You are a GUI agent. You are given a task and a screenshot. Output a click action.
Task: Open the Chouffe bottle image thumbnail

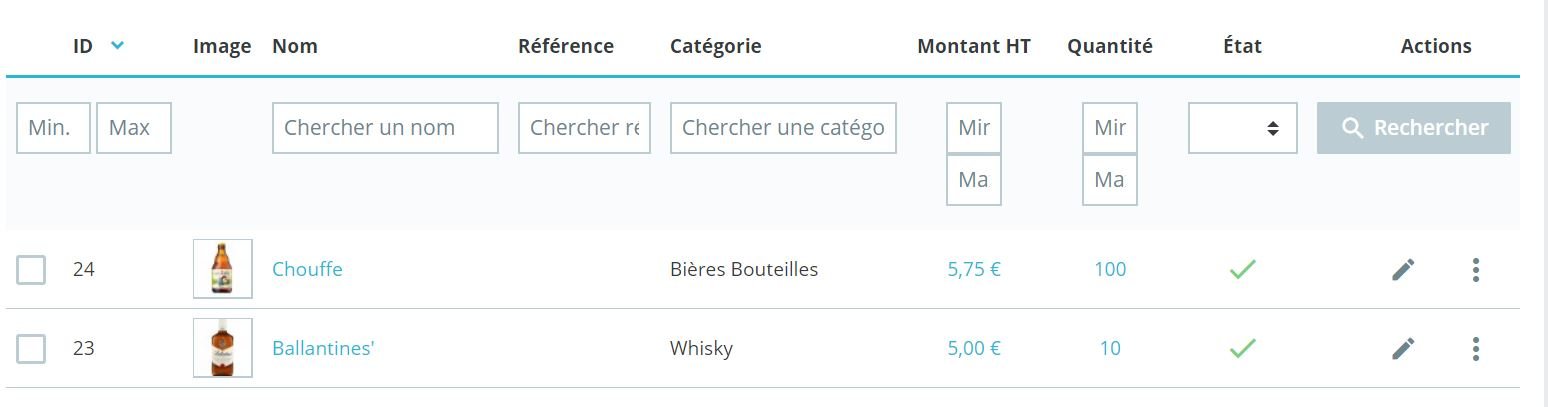[222, 269]
